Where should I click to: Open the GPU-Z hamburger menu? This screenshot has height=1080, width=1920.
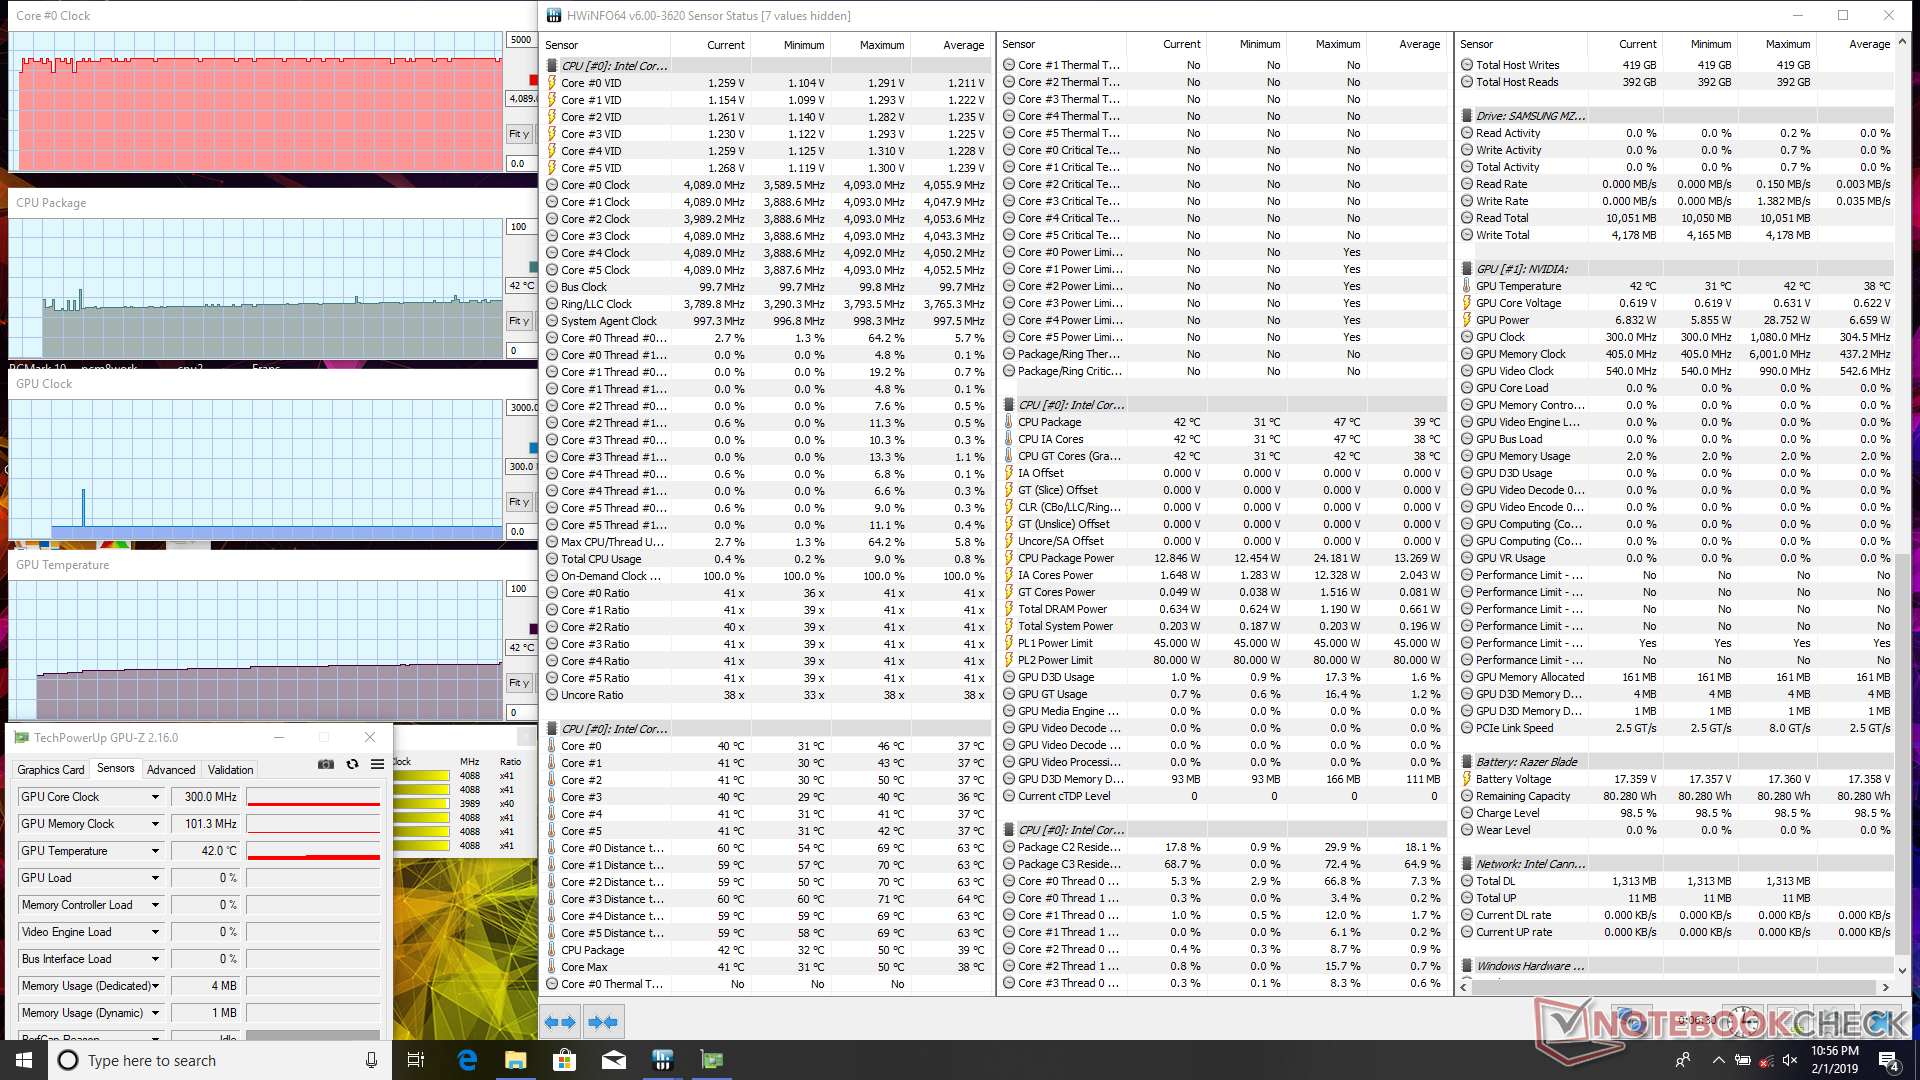click(377, 764)
